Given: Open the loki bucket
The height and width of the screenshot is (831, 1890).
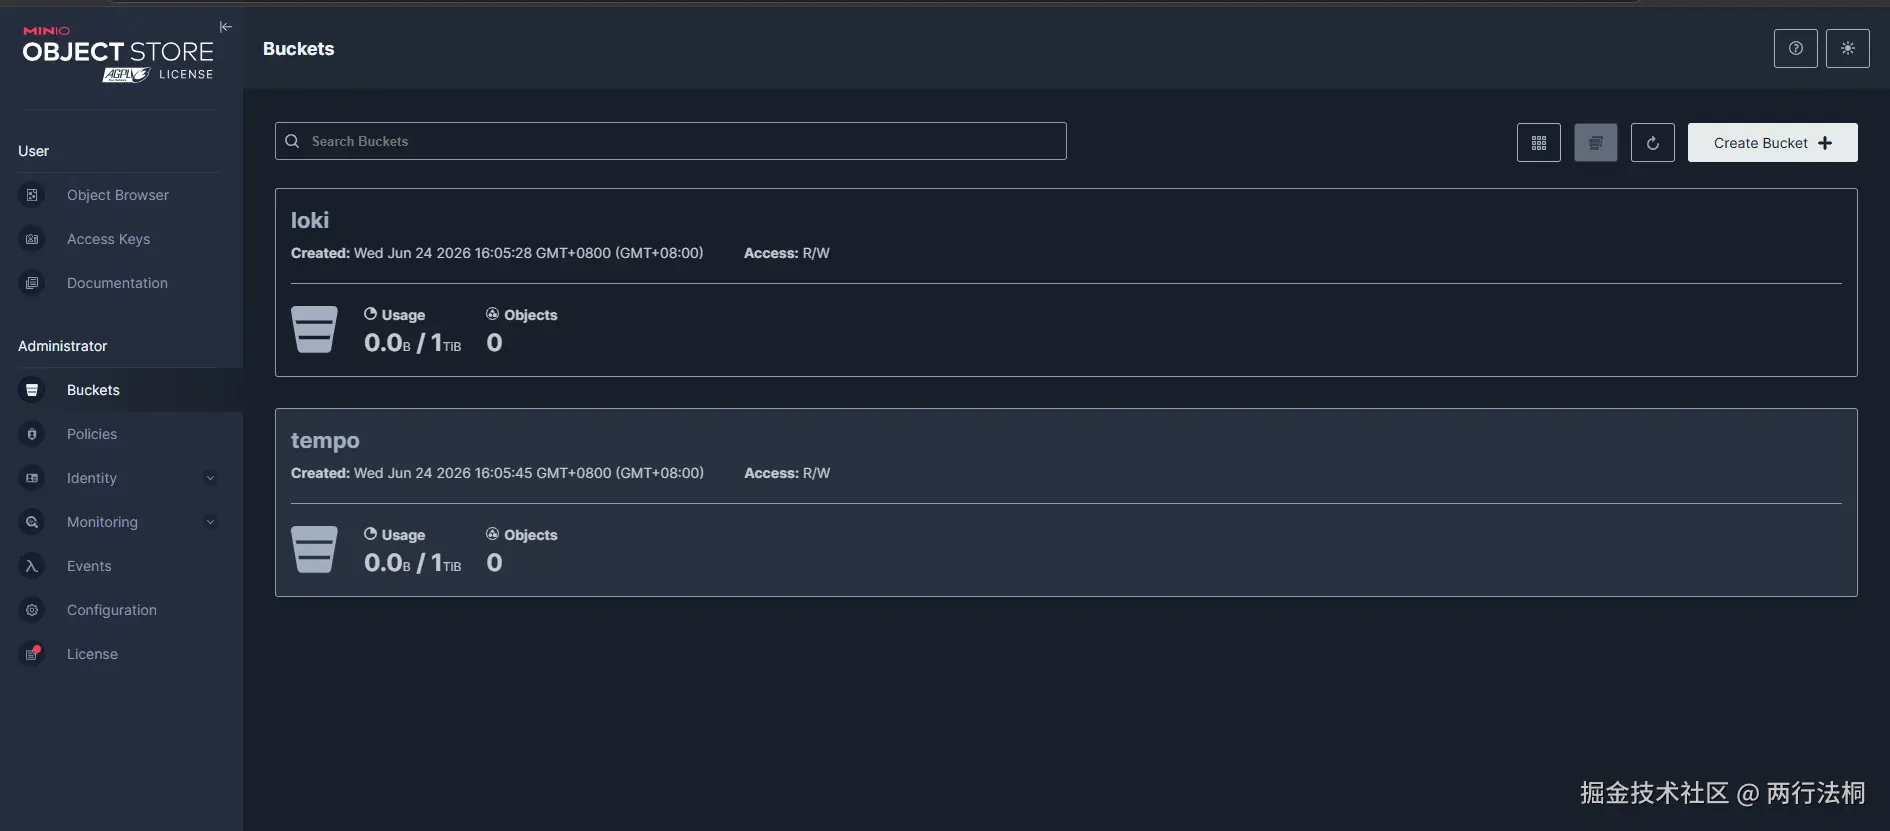Looking at the screenshot, I should tap(310, 220).
